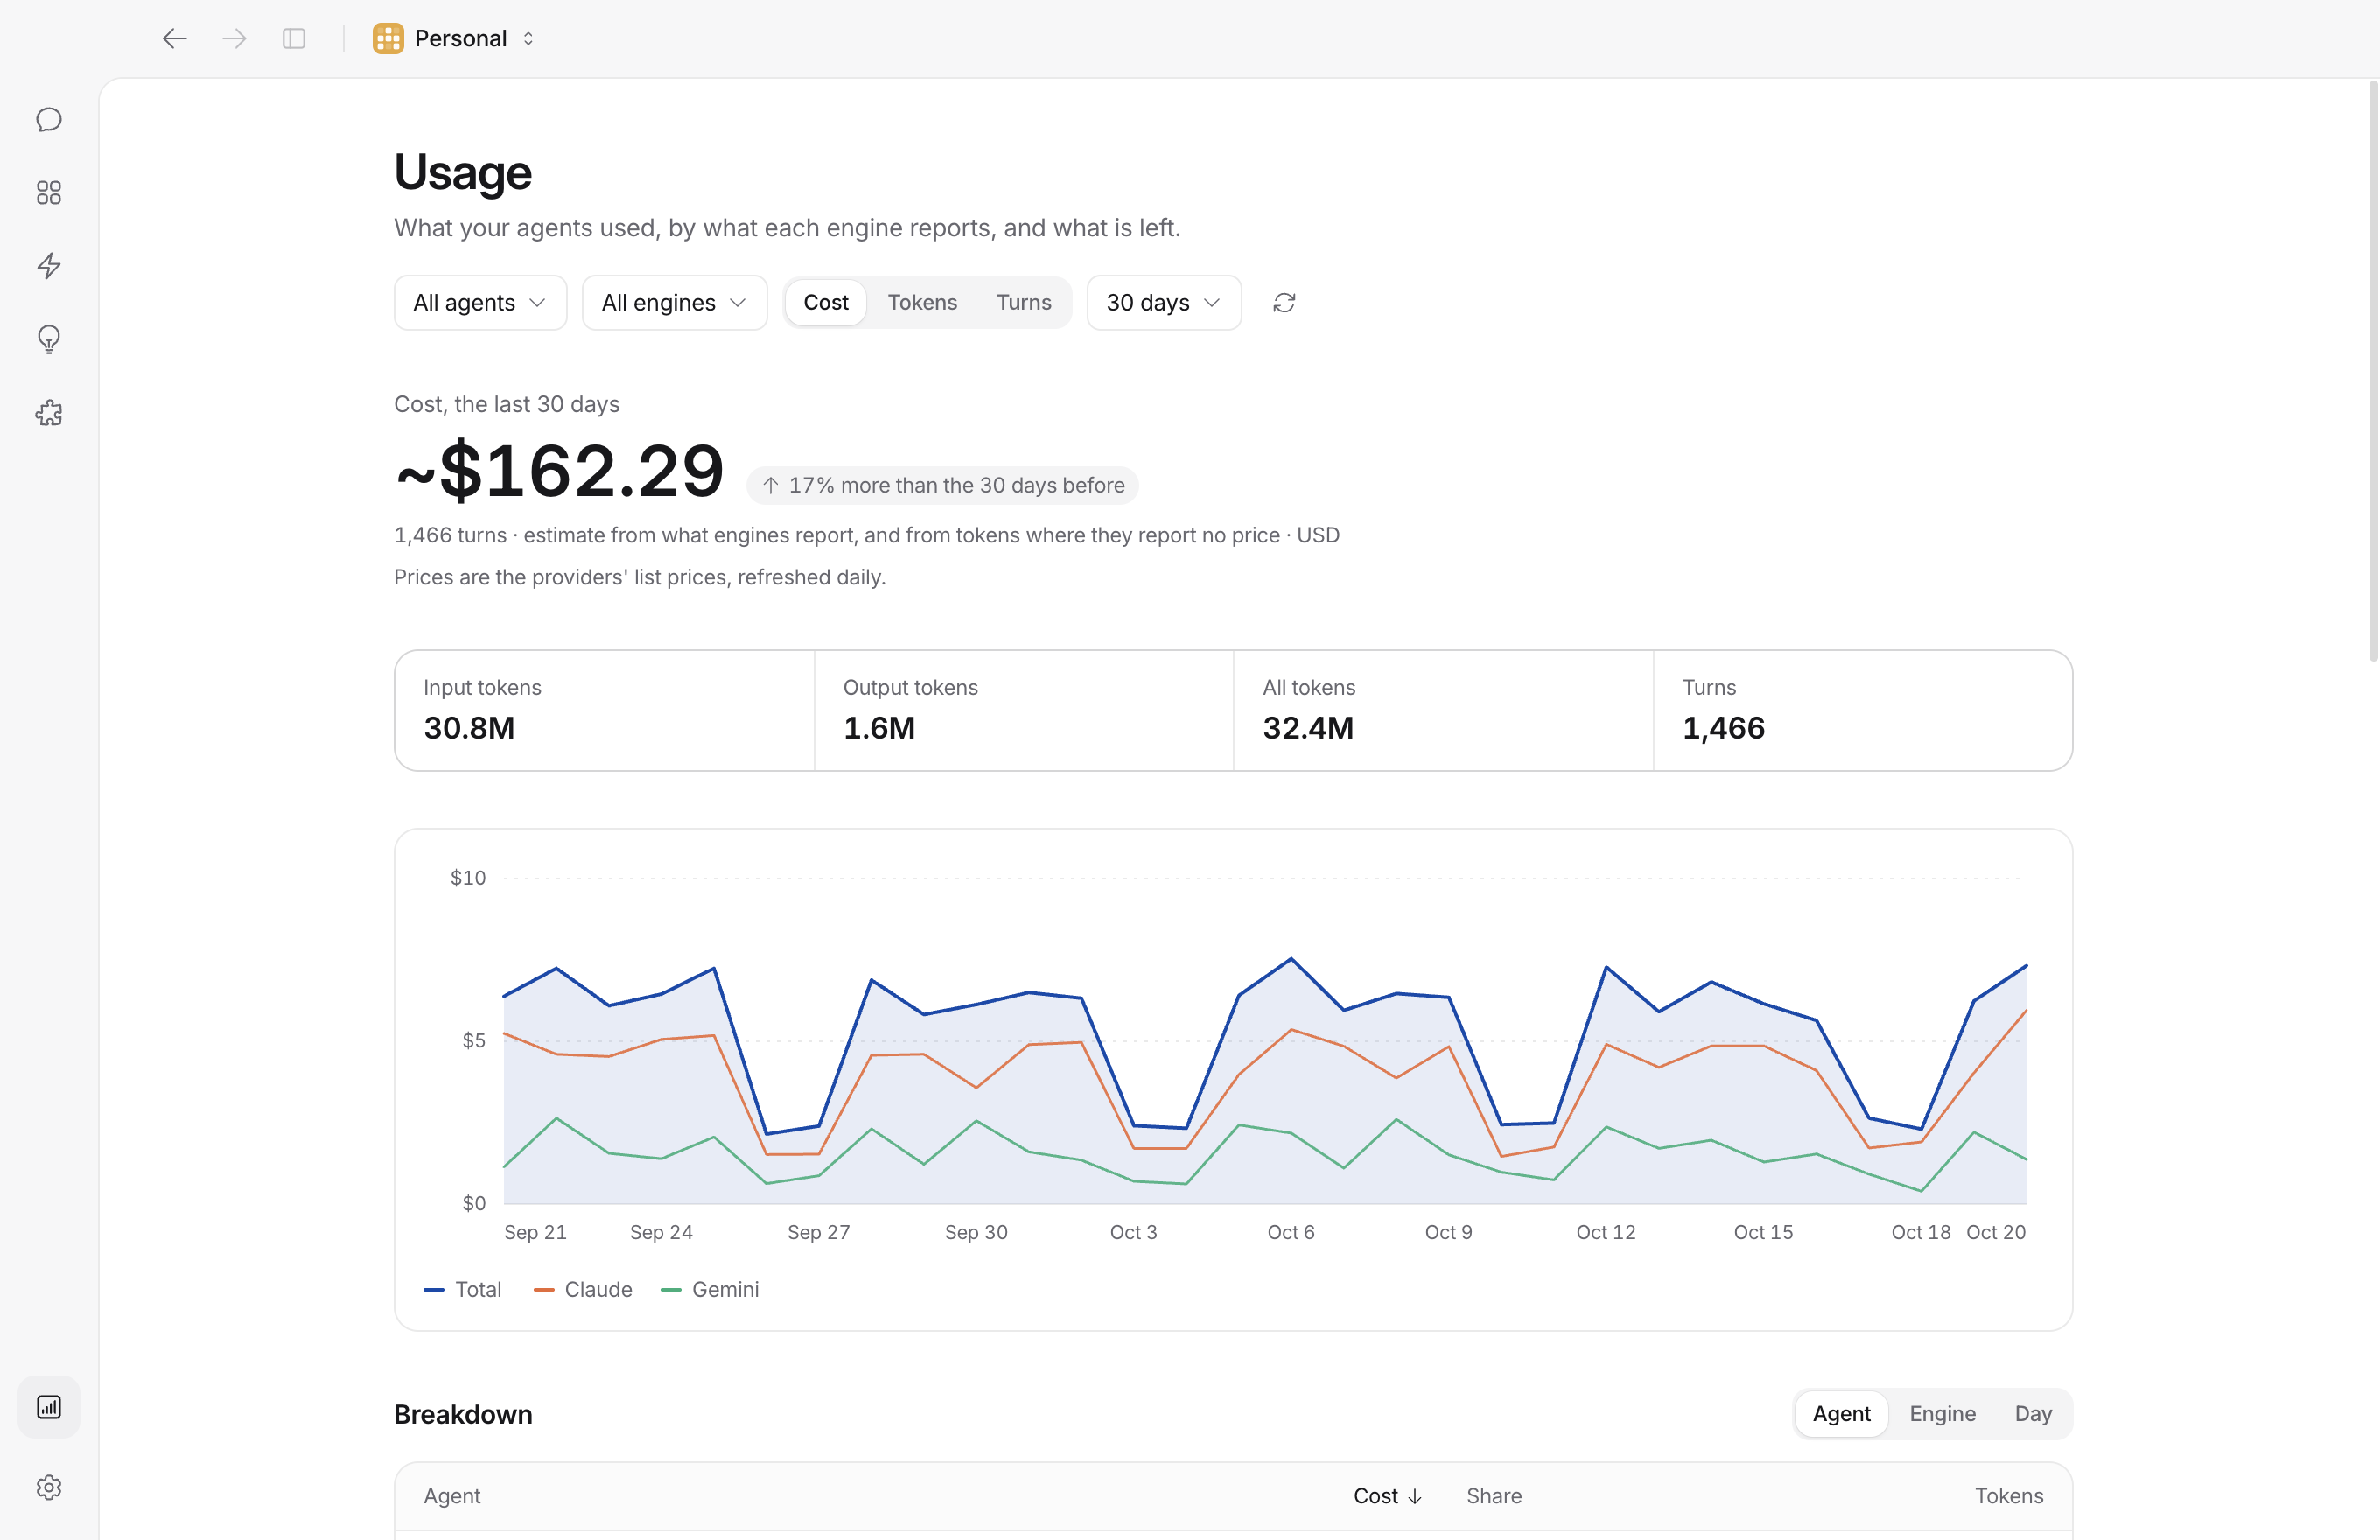Viewport: 2380px width, 1540px height.
Task: Click the Breakdown section heading
Action: click(463, 1415)
